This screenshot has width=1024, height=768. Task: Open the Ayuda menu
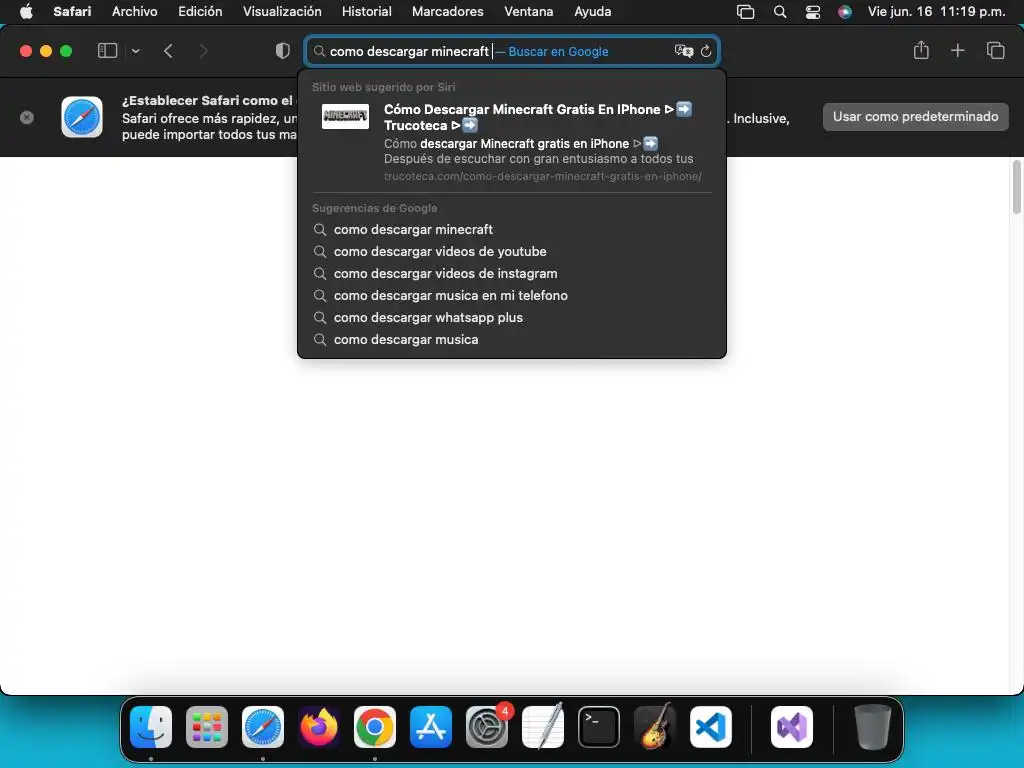[592, 12]
